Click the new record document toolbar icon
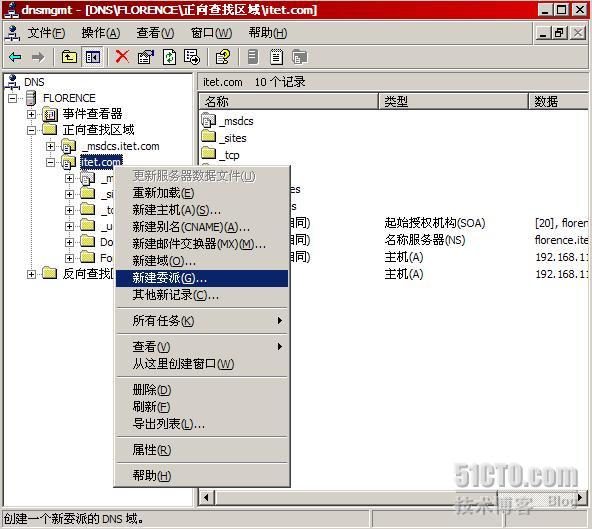 click(x=276, y=57)
